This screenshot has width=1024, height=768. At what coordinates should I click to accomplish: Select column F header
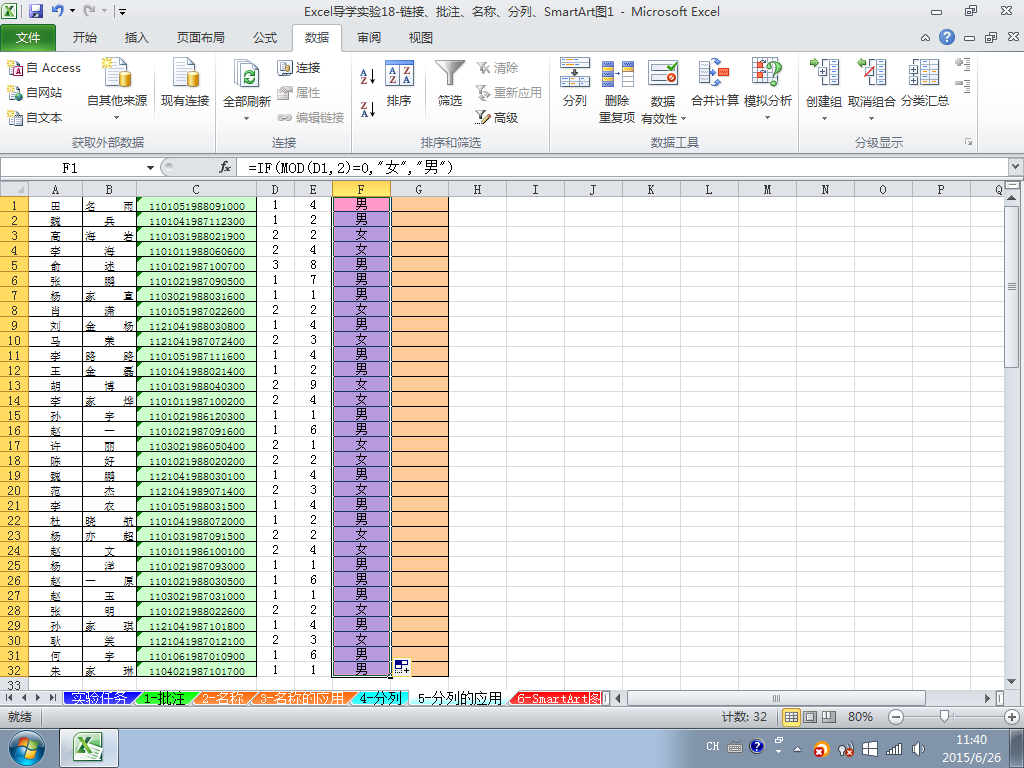point(361,189)
